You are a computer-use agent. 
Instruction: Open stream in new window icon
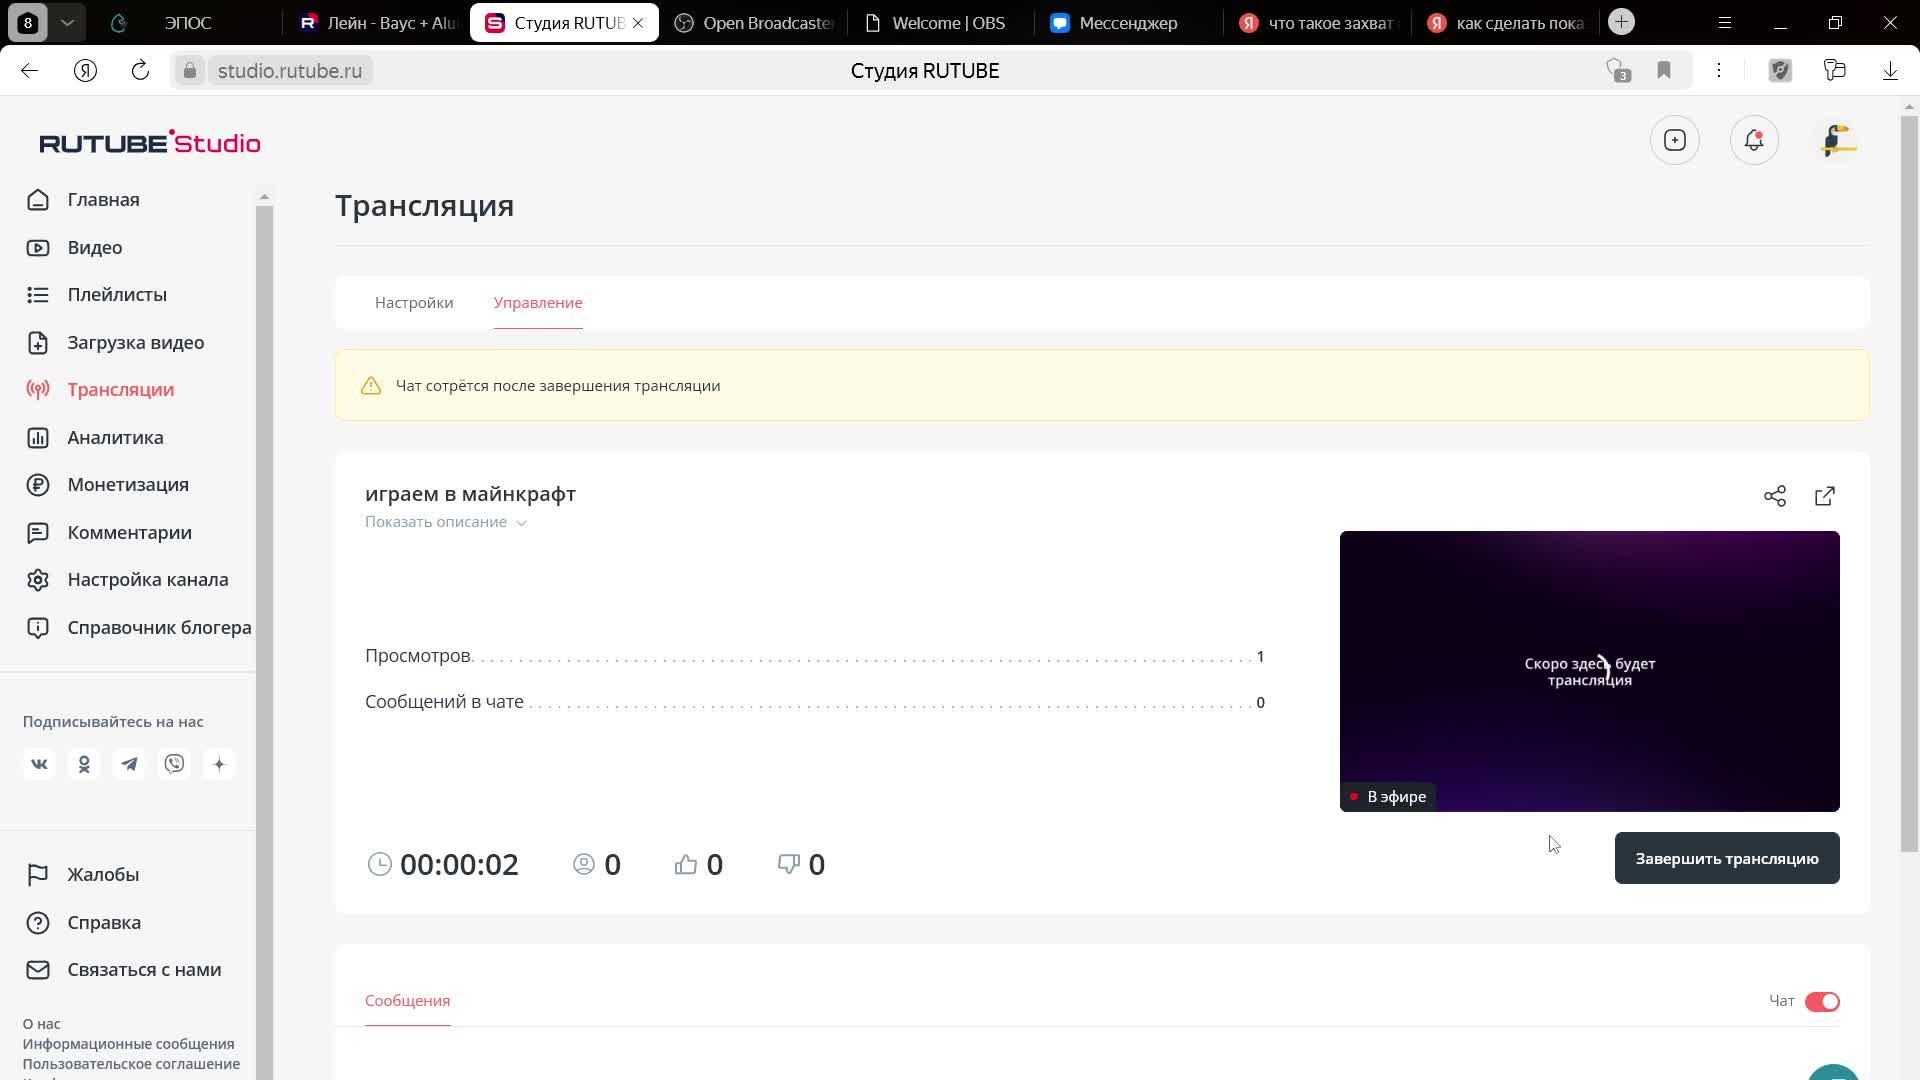(1825, 496)
